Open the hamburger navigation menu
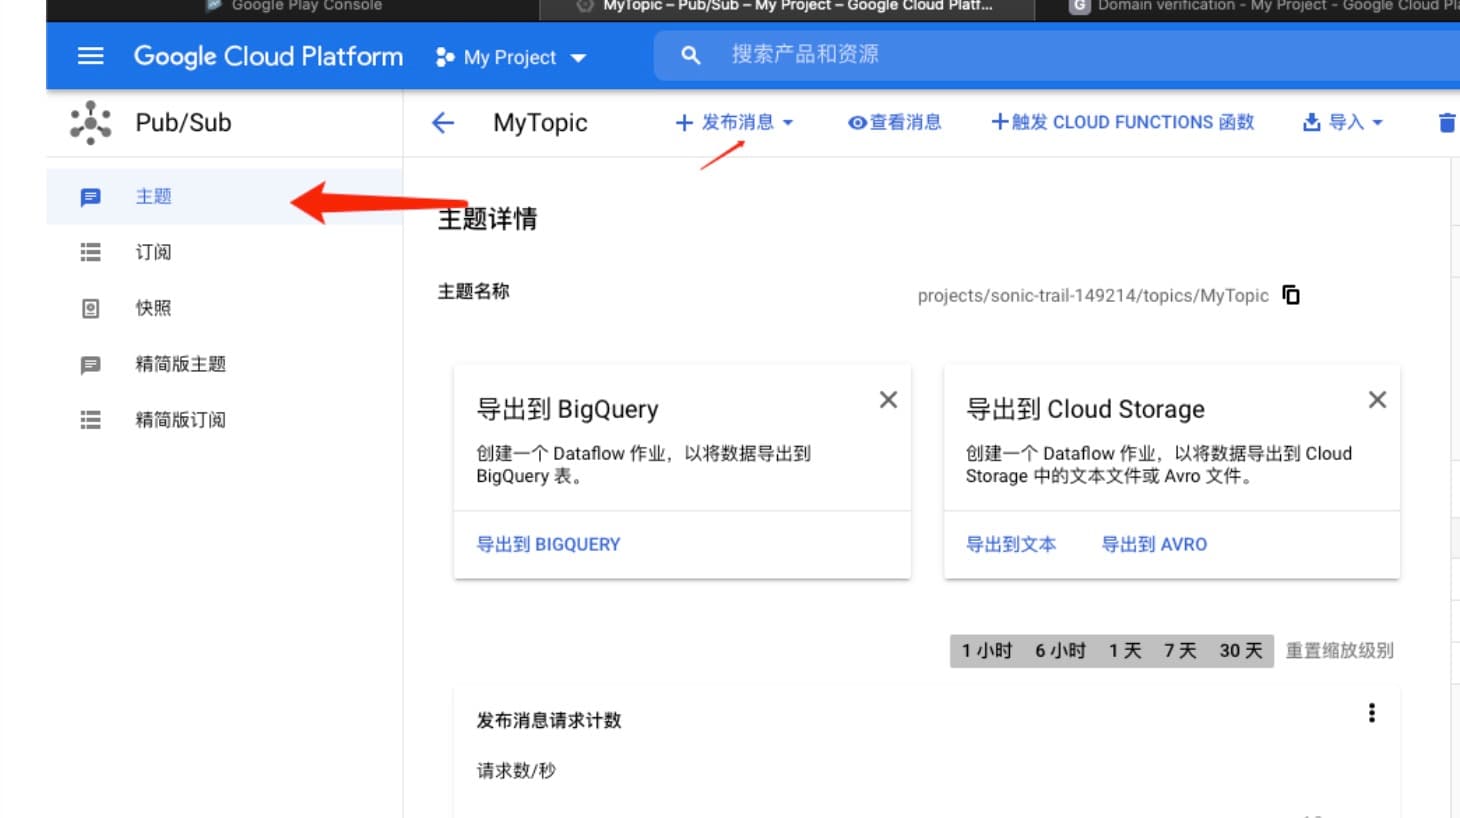The width and height of the screenshot is (1460, 818). (x=91, y=56)
